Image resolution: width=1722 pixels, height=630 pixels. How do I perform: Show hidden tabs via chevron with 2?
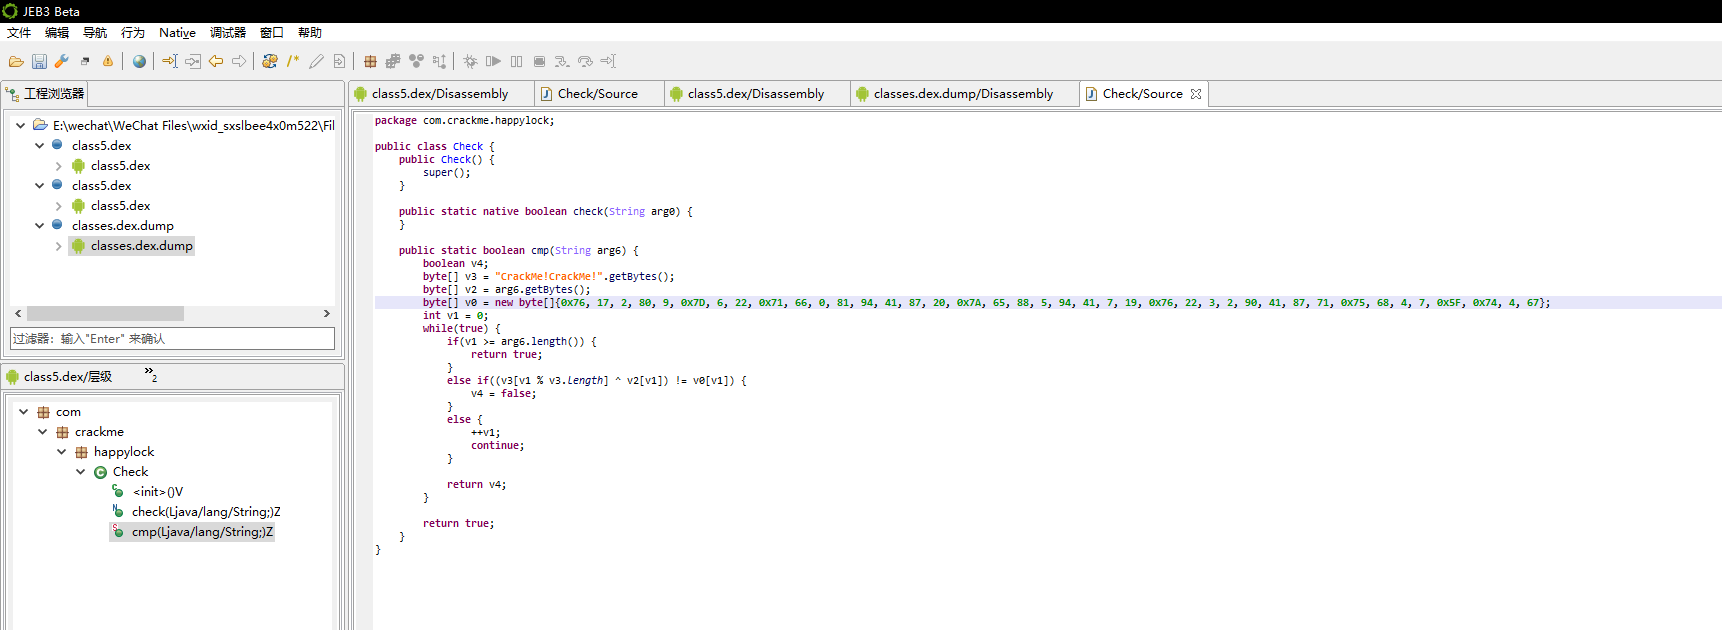coord(151,374)
